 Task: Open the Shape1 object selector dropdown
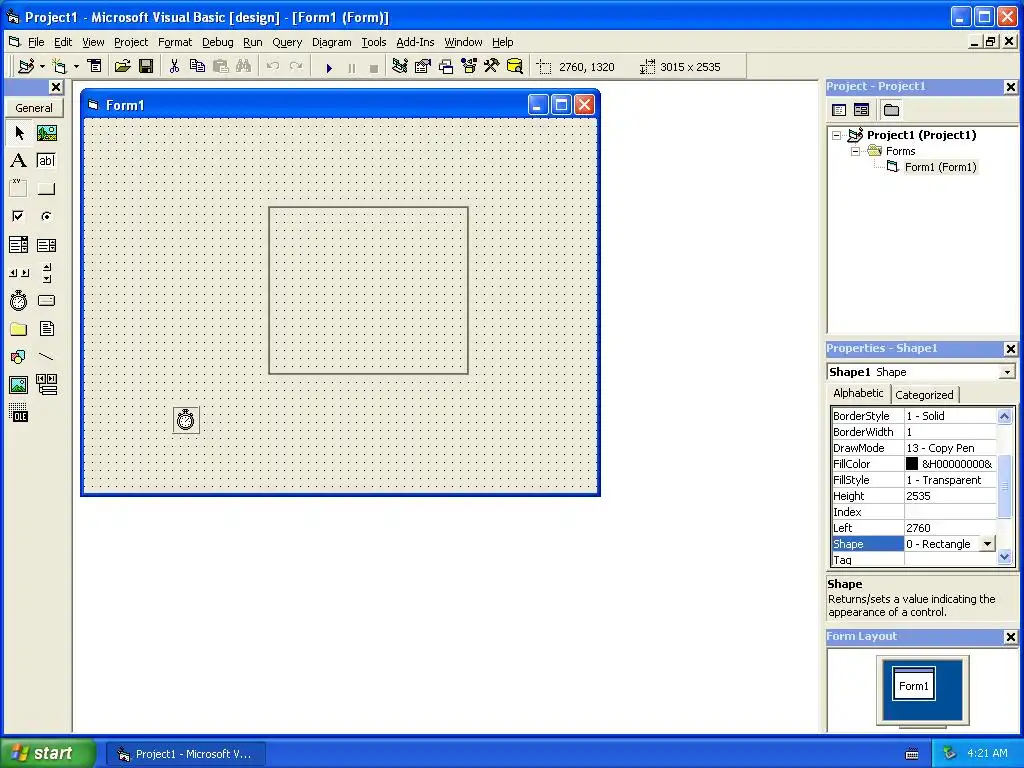pos(1008,372)
